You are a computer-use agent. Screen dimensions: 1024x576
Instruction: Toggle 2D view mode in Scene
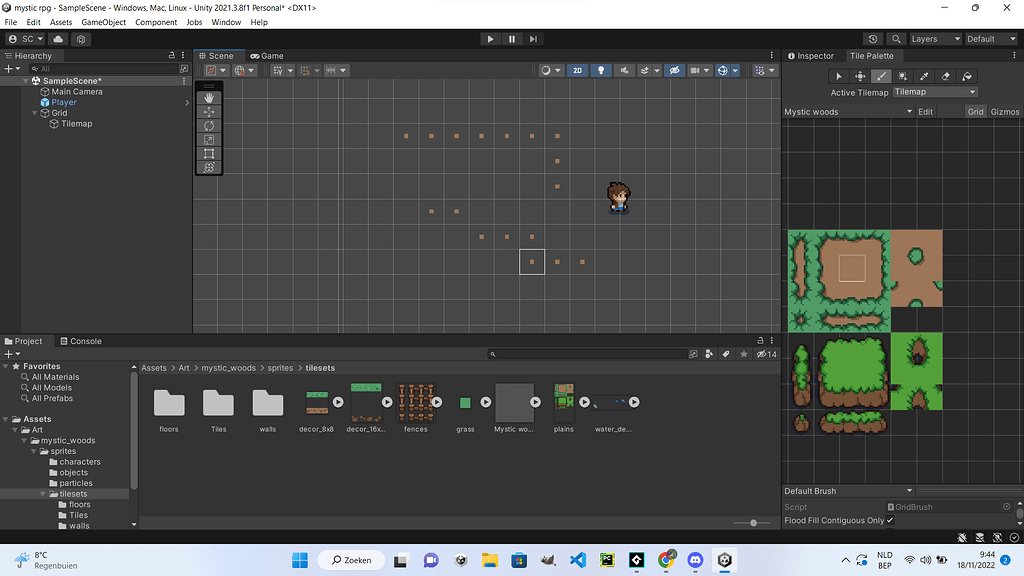[x=577, y=71]
